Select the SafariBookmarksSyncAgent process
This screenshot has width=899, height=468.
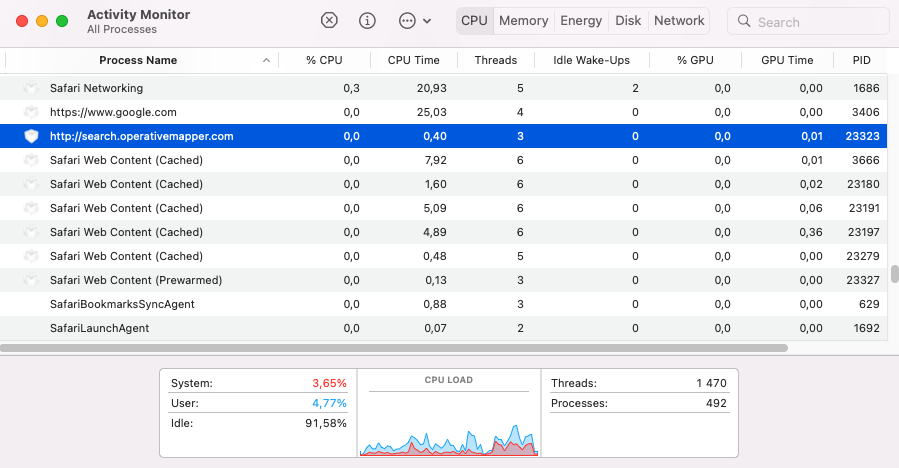[x=444, y=305]
